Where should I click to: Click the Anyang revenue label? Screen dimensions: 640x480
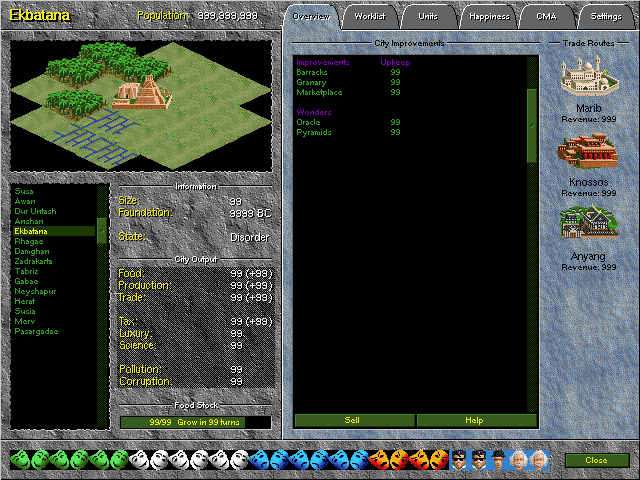[589, 267]
